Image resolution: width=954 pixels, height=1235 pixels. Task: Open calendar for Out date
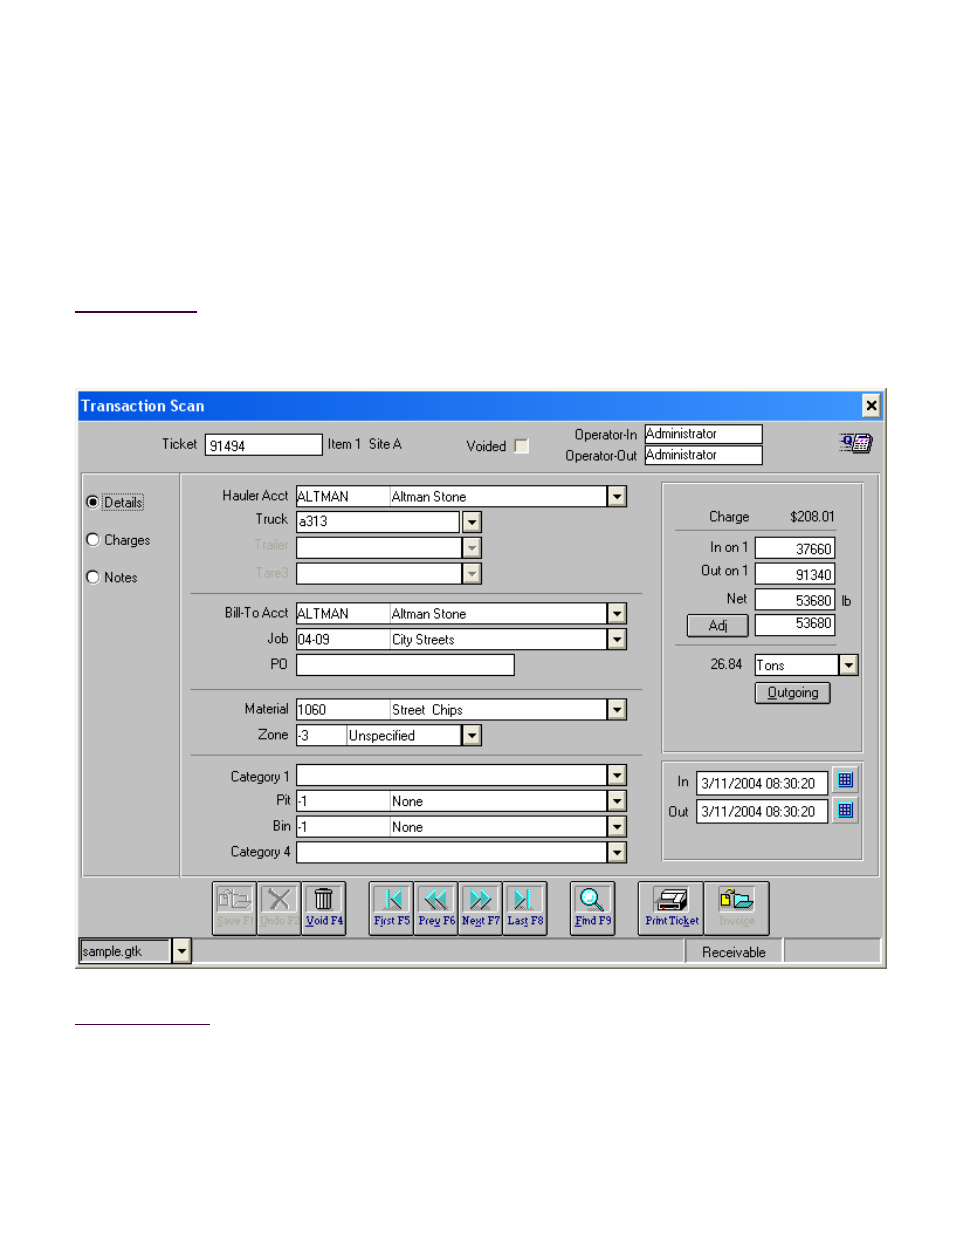click(x=845, y=810)
